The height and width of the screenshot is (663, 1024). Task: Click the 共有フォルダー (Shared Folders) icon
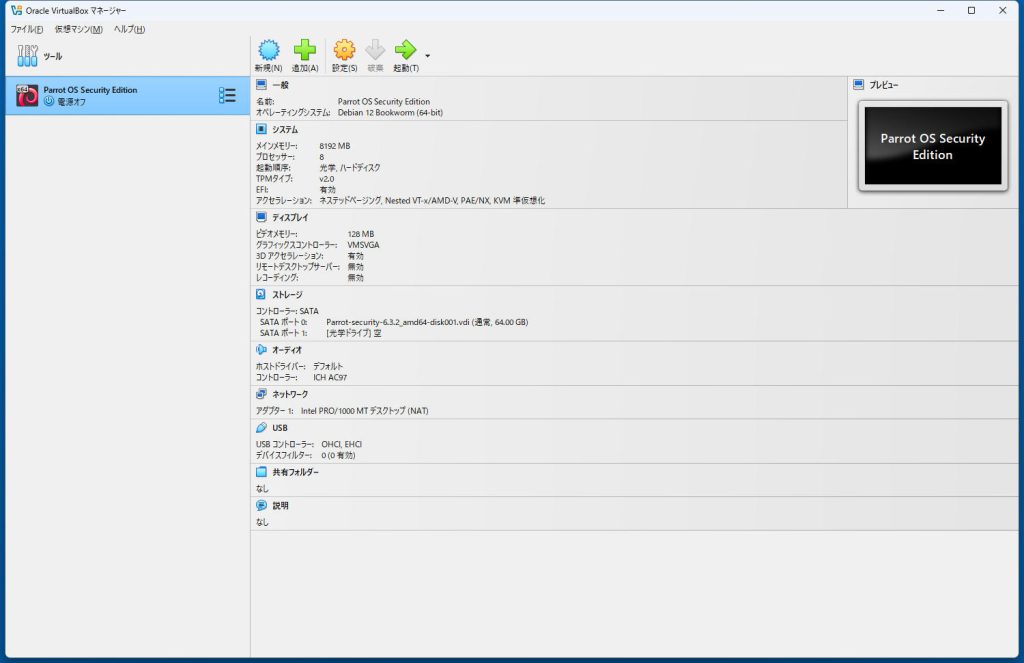point(261,472)
